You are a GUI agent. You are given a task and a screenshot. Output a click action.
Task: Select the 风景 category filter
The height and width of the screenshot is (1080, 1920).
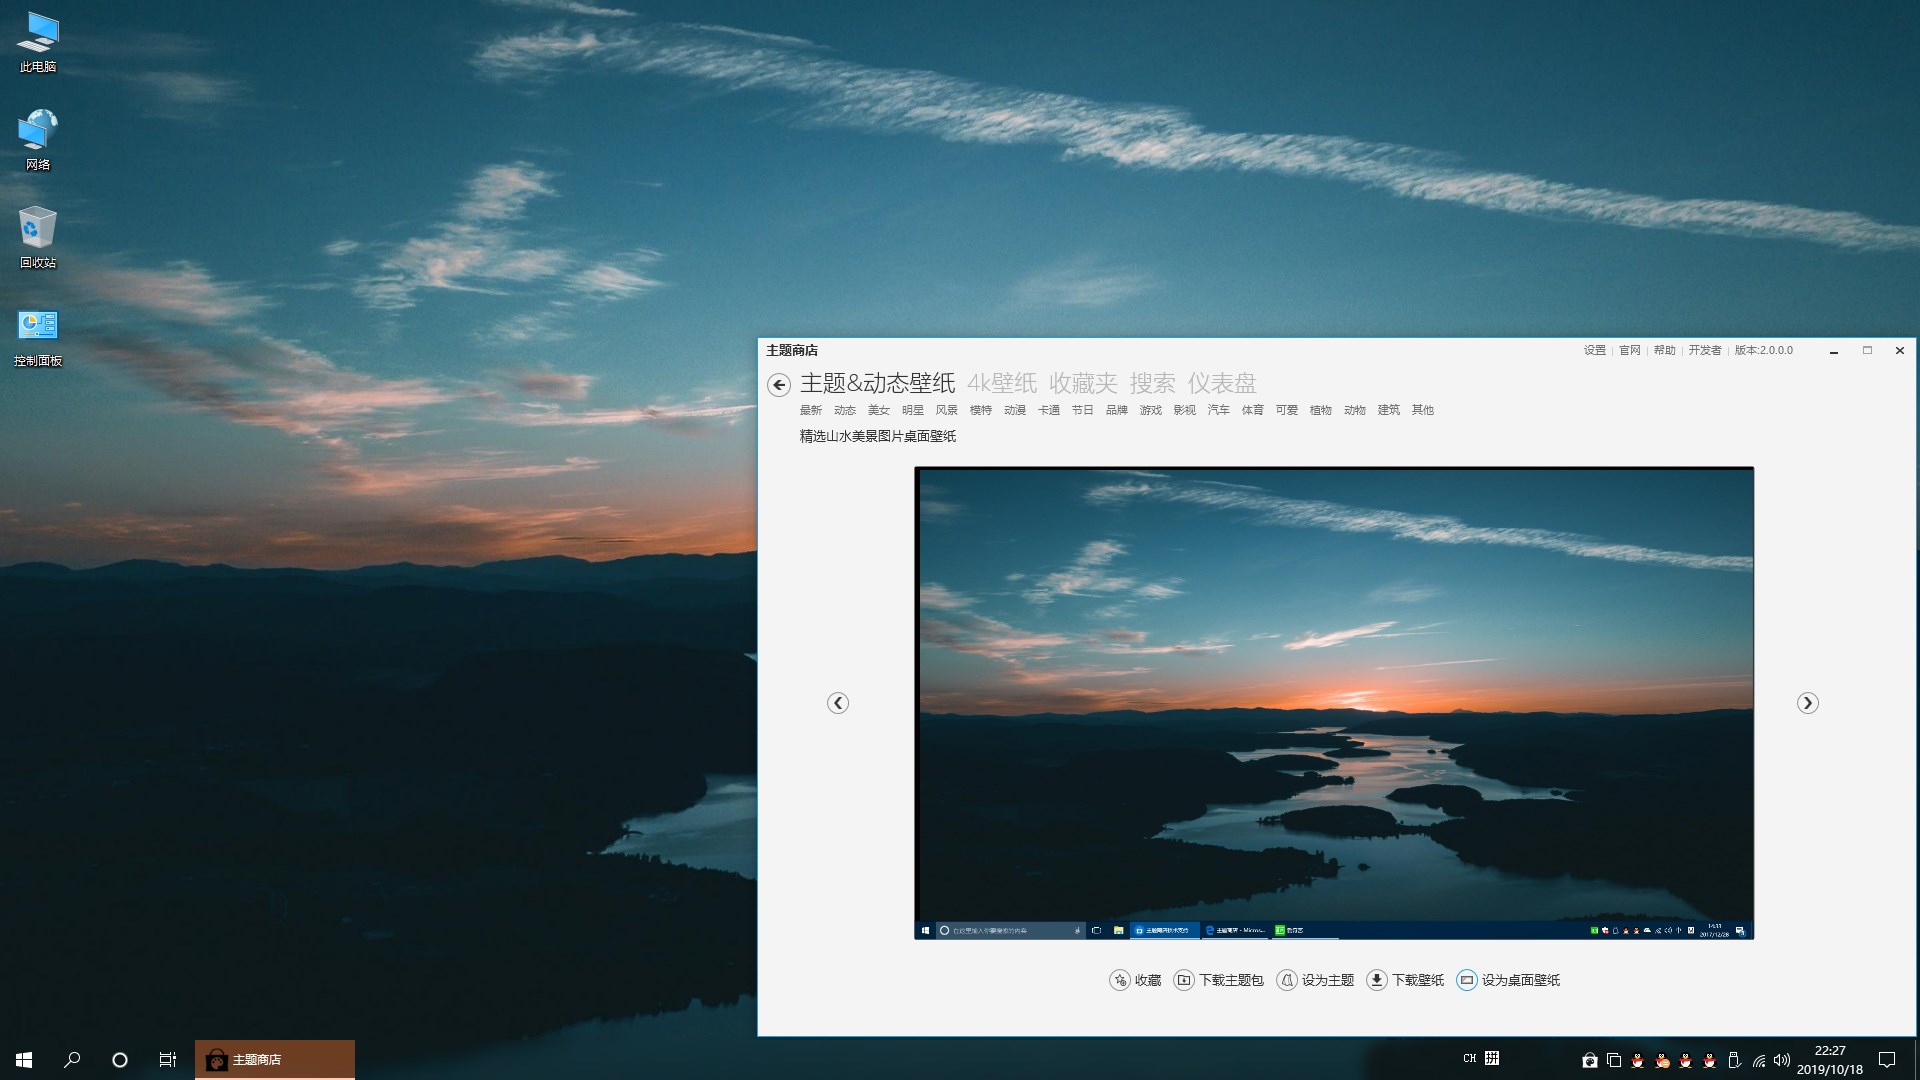(946, 410)
